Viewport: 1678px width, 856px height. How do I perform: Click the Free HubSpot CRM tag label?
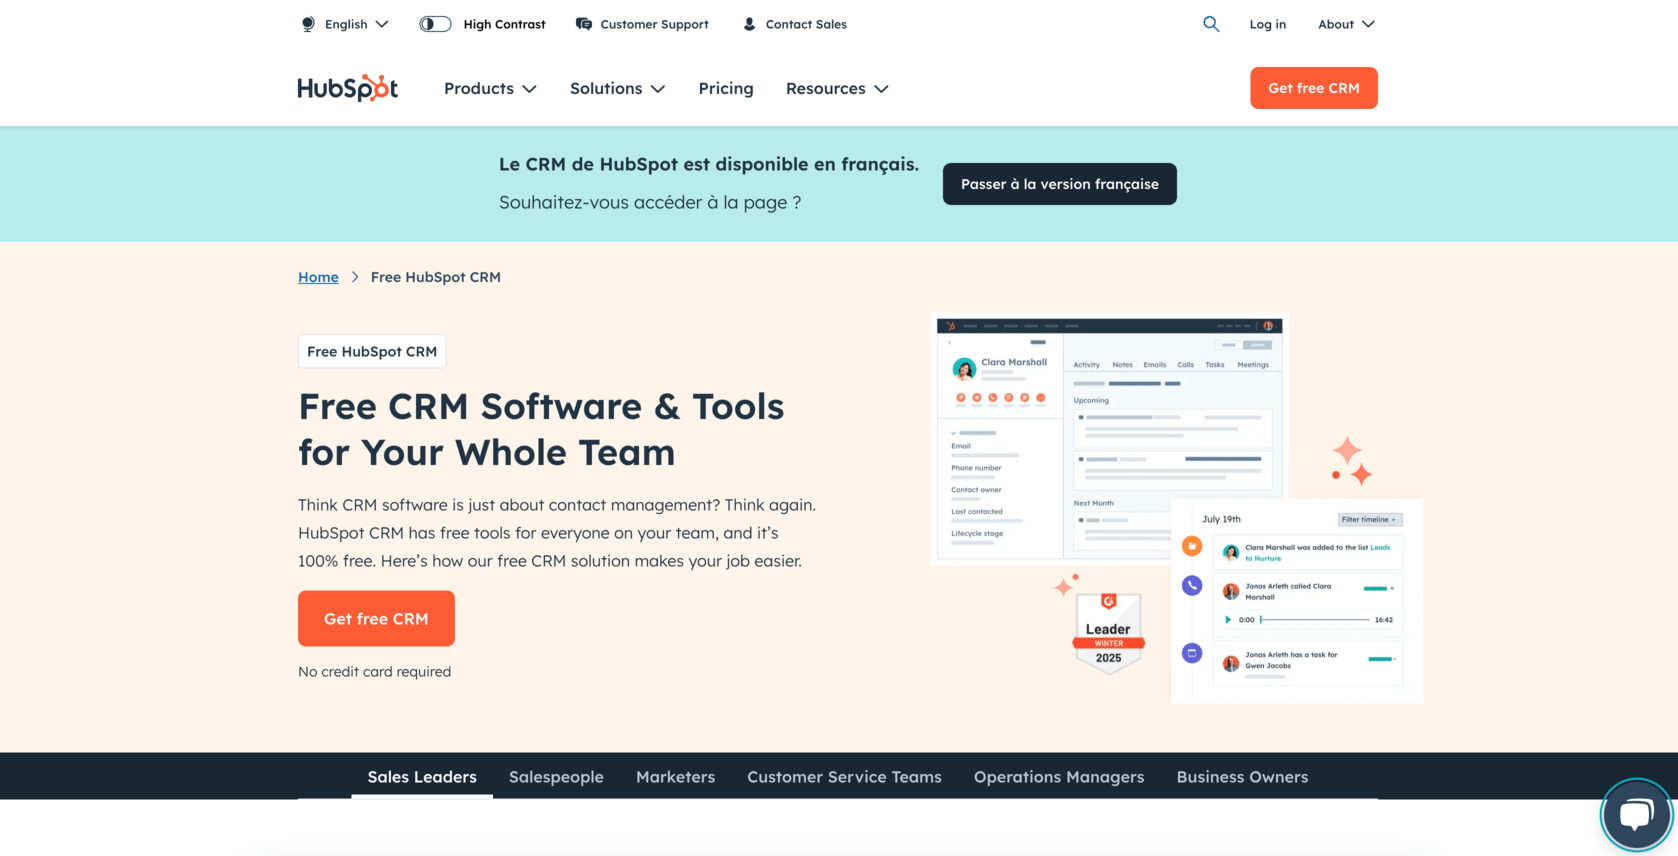(x=372, y=351)
